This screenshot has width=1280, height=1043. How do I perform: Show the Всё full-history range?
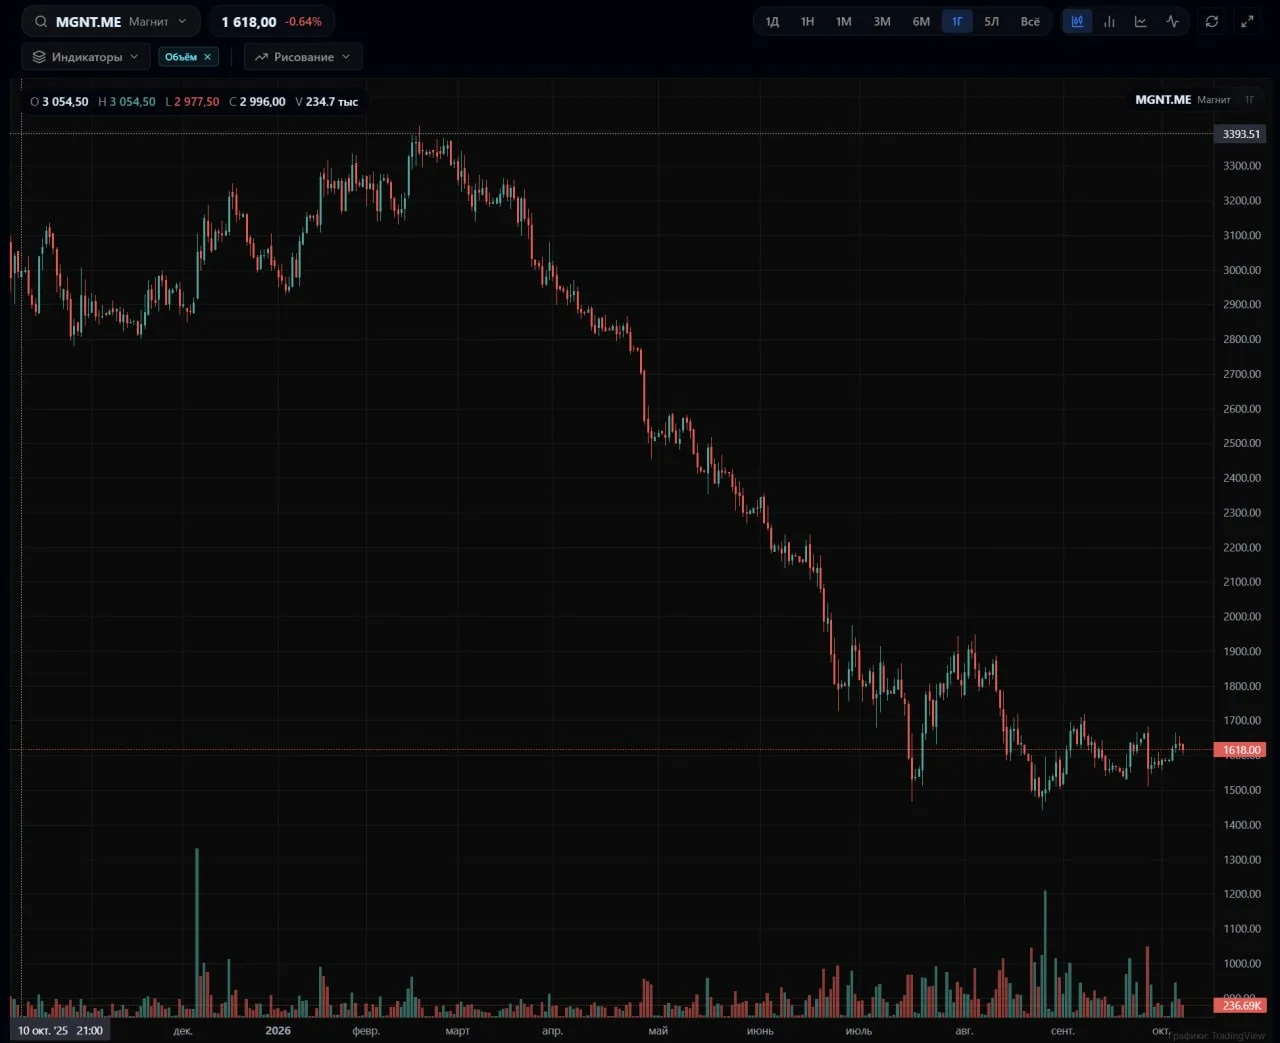pos(1030,21)
